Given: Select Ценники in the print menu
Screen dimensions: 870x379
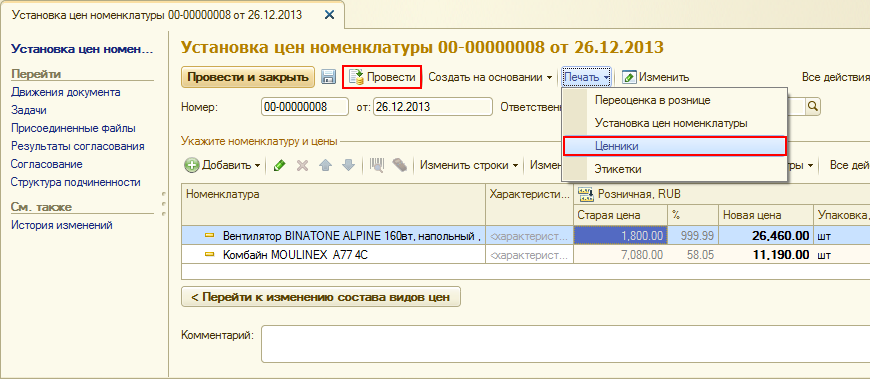Looking at the screenshot, I should click(675, 146).
